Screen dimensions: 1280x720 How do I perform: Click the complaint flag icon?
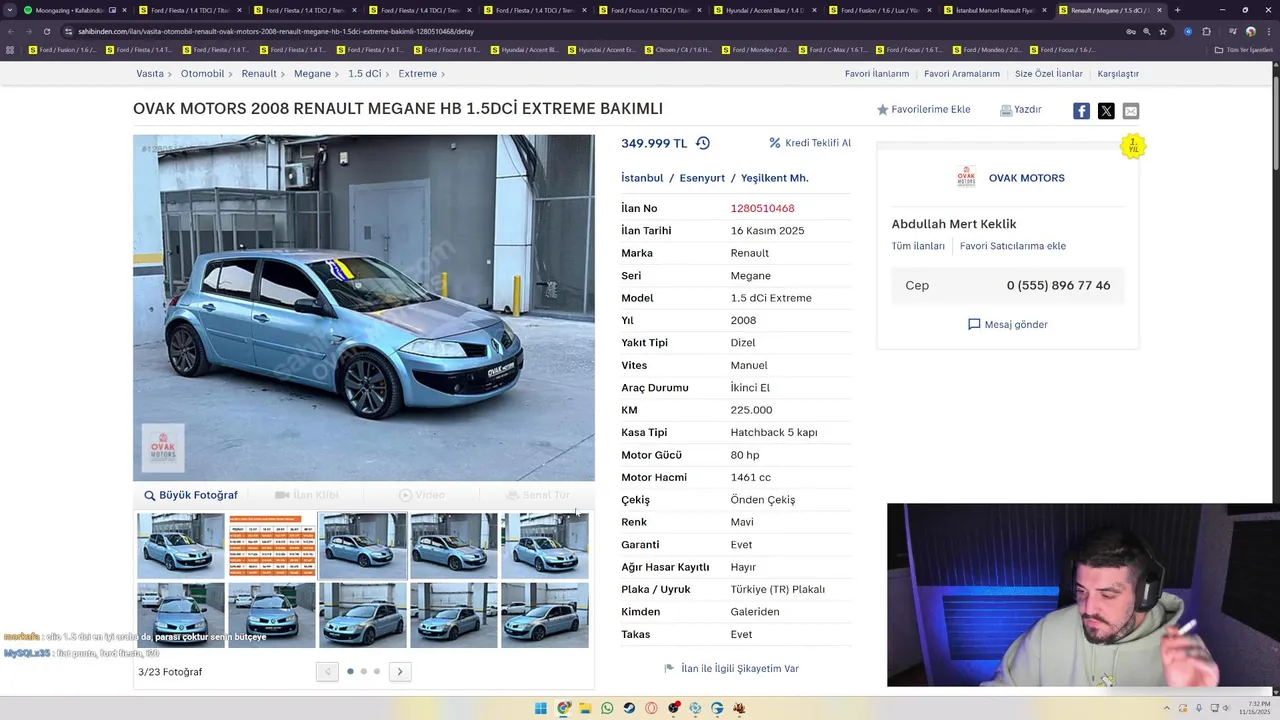(x=669, y=668)
